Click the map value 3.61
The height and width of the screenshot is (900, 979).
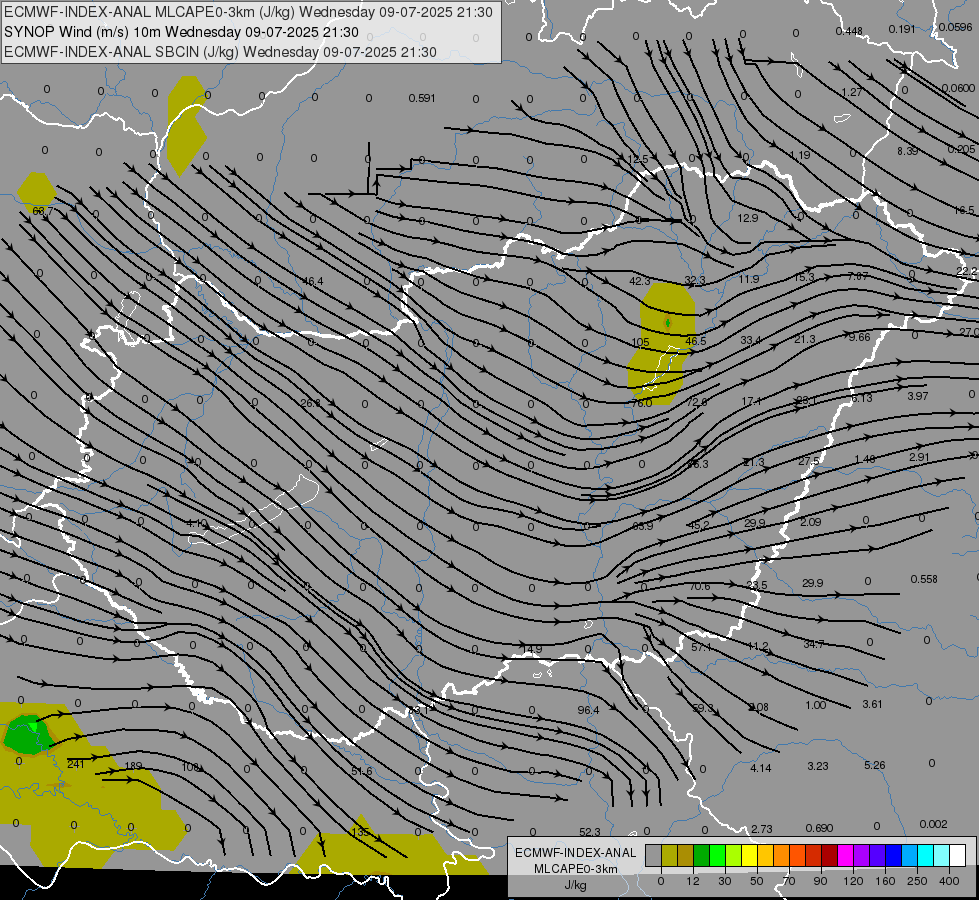(872, 704)
